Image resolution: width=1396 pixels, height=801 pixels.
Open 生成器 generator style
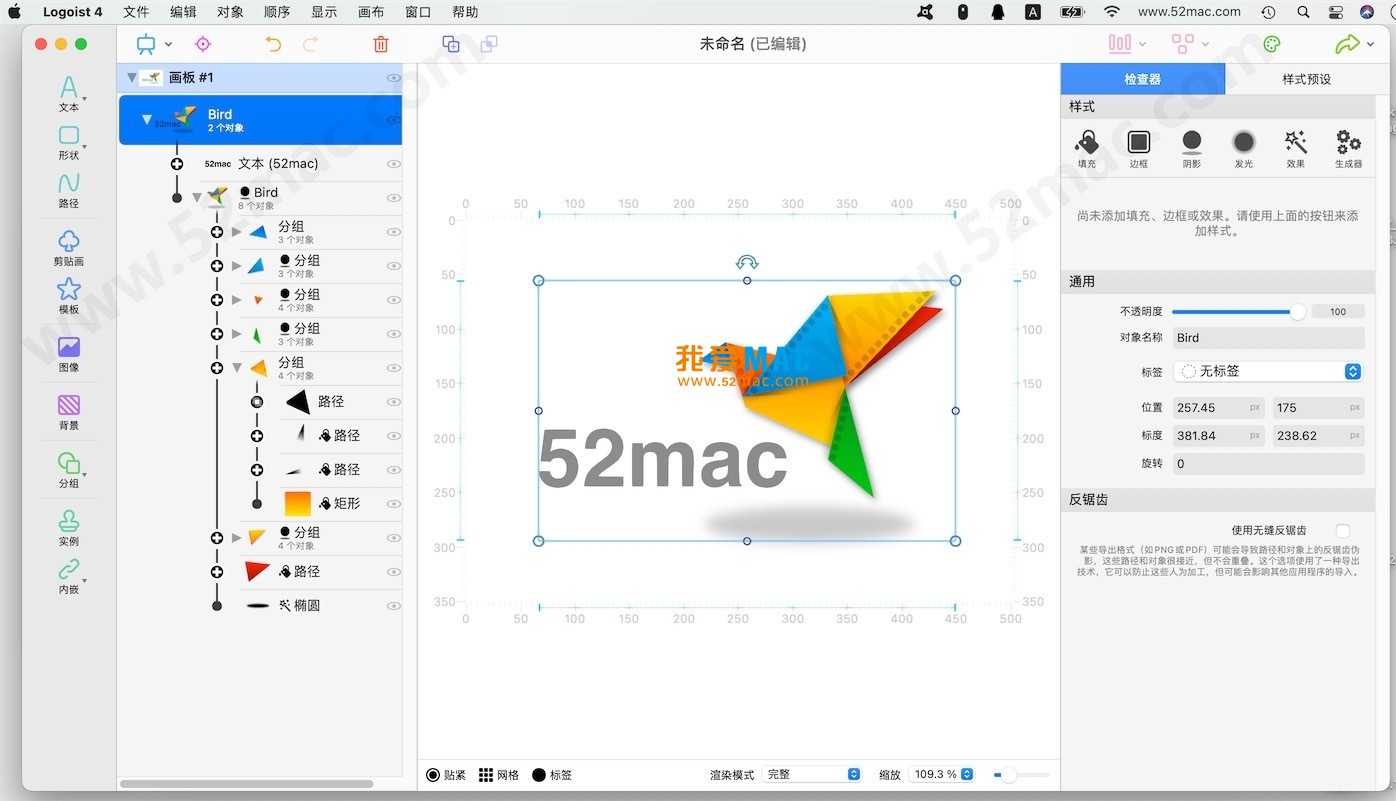point(1348,148)
